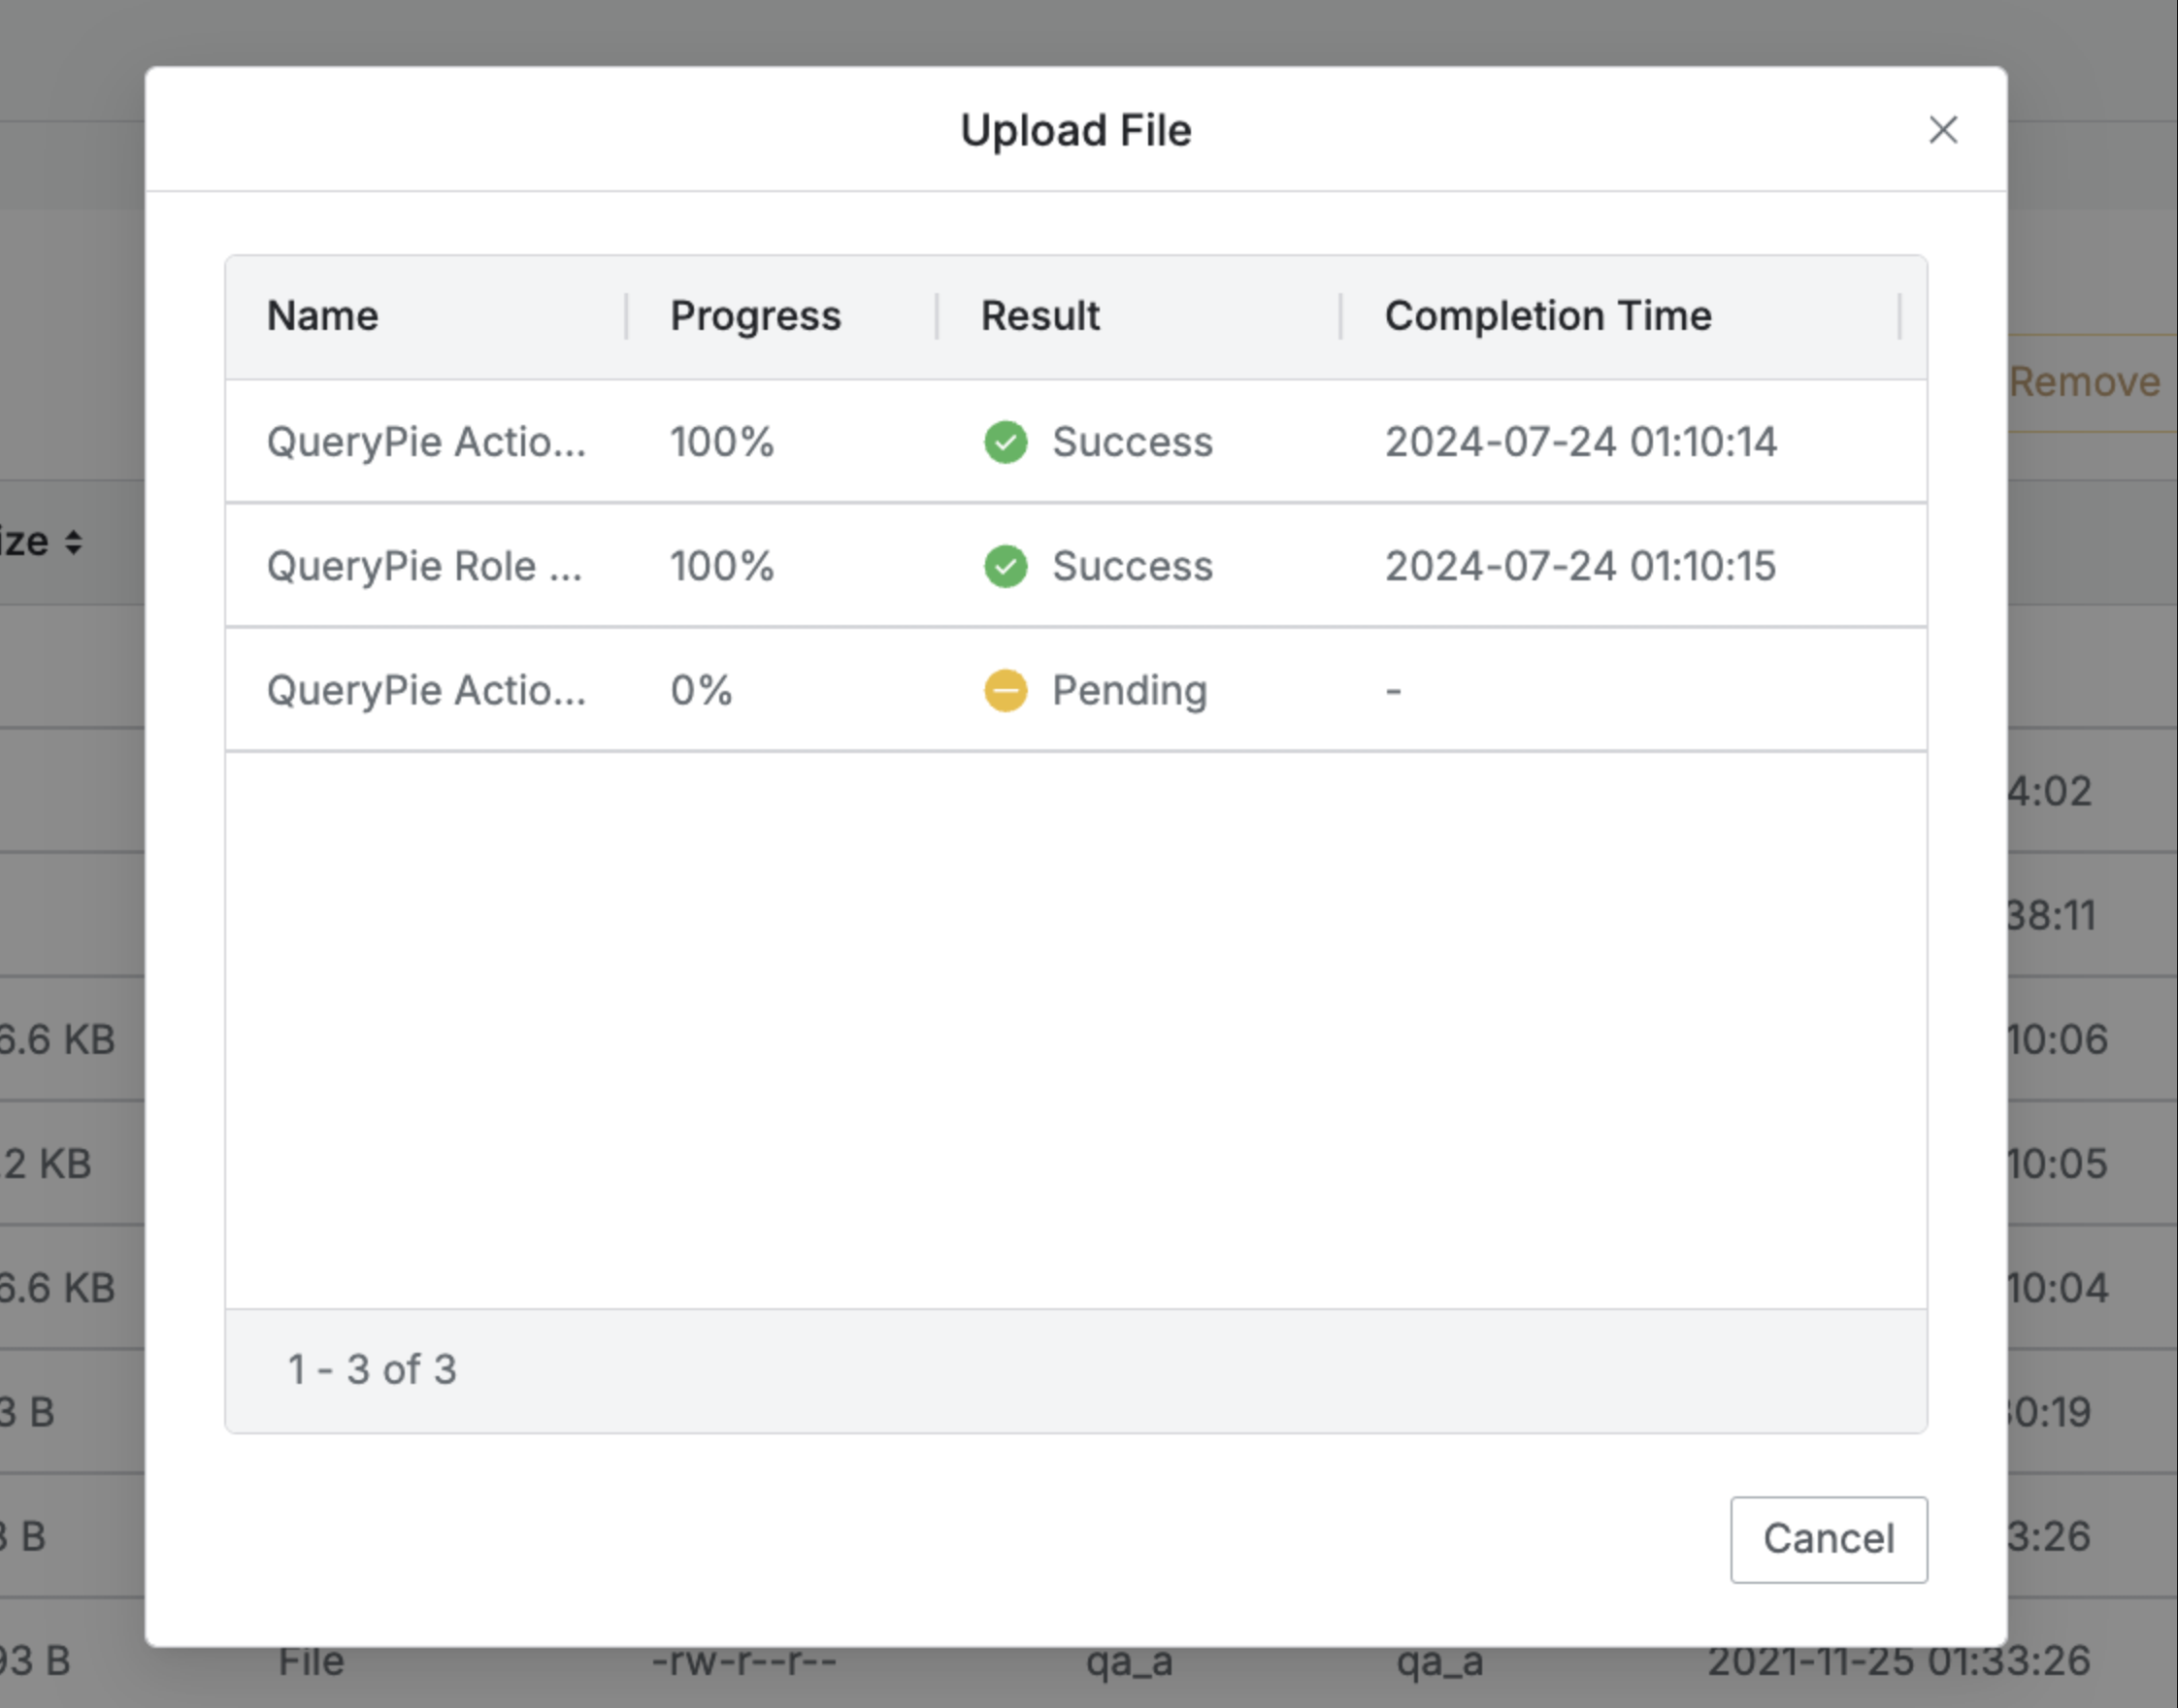
Task: Click the pagination text 1 - 3 of 3
Action: pyautogui.click(x=372, y=1369)
